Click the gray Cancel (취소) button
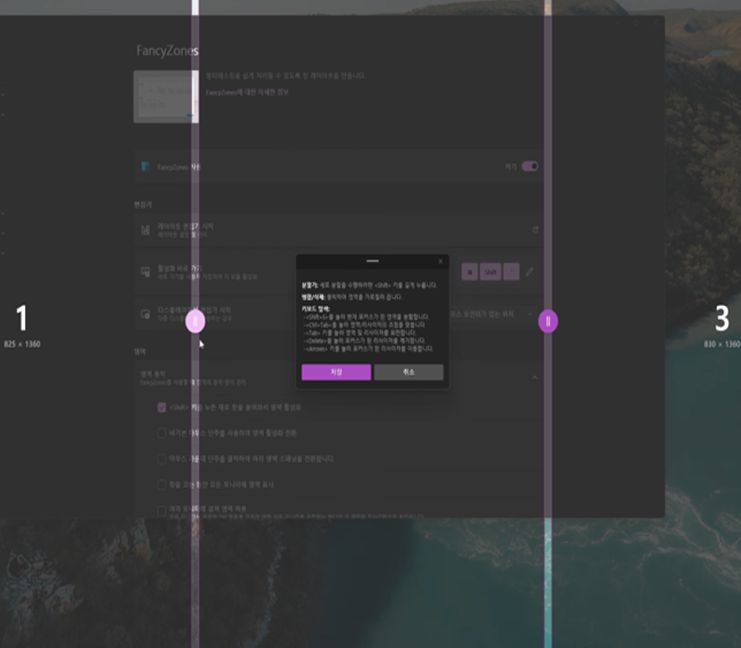The width and height of the screenshot is (741, 648). tap(409, 372)
